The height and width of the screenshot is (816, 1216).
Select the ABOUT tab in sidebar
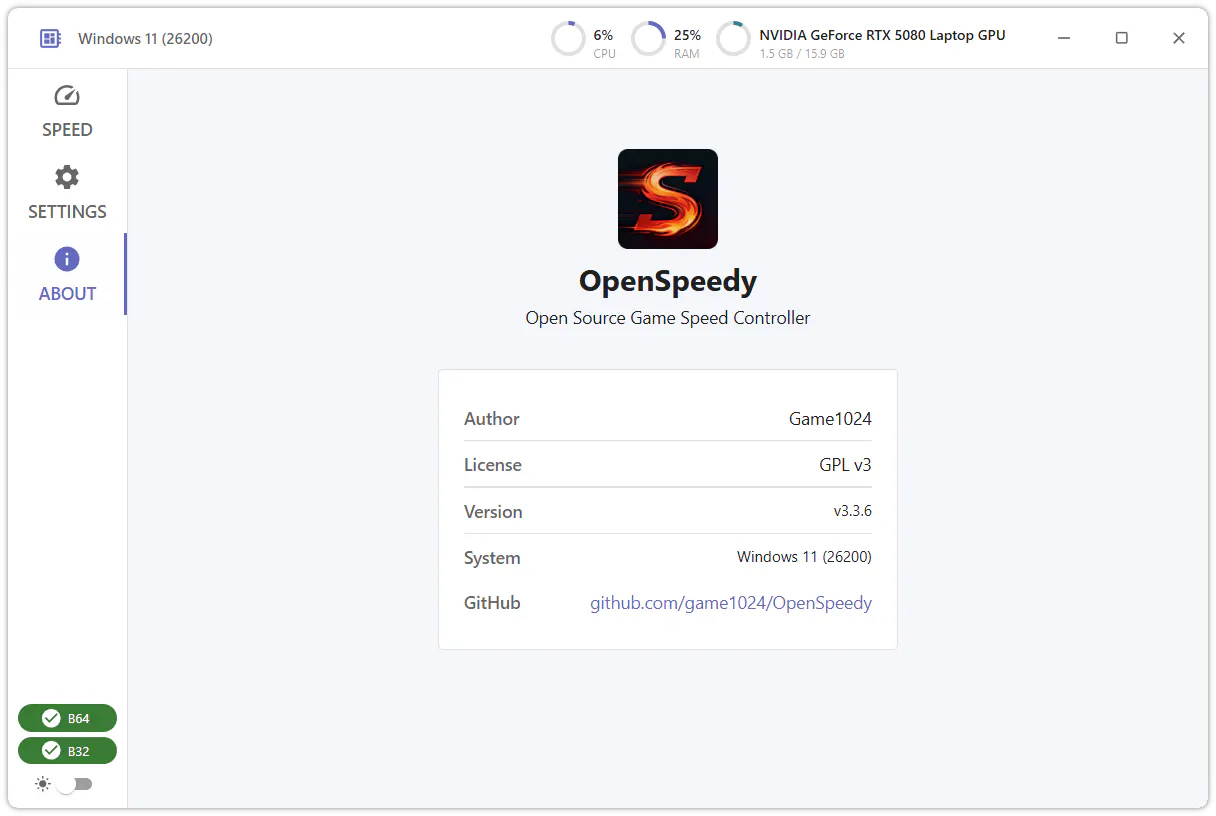(67, 274)
